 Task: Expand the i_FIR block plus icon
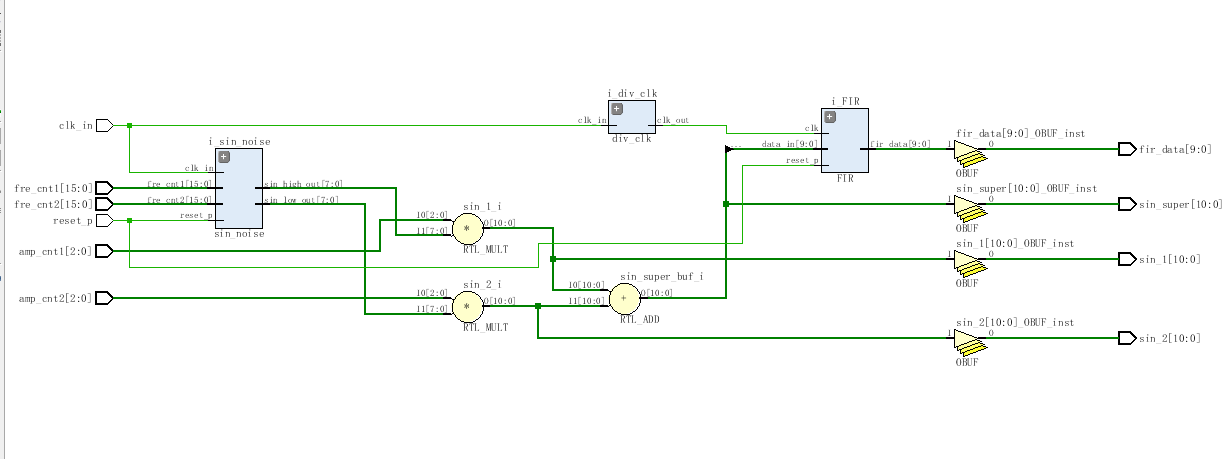(x=830, y=117)
